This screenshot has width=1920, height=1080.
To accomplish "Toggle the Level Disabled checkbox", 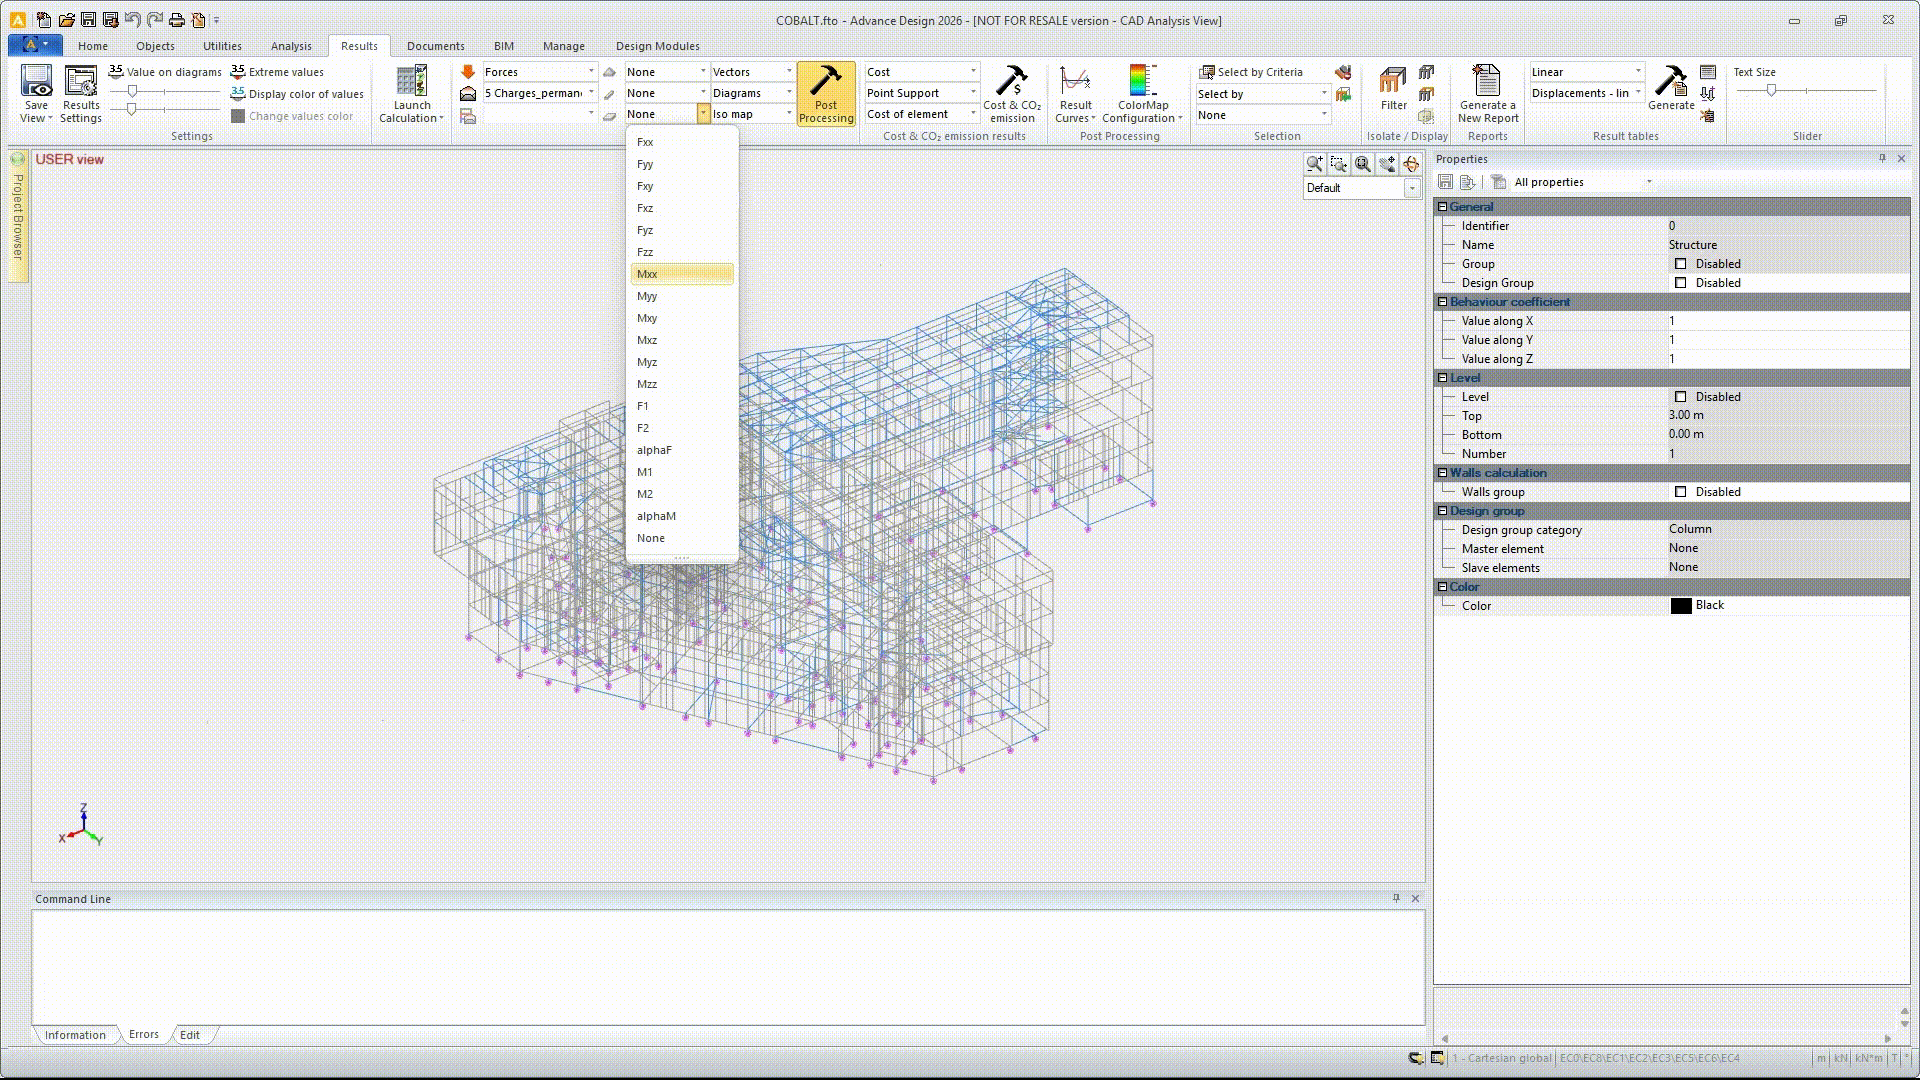I will (x=1680, y=397).
